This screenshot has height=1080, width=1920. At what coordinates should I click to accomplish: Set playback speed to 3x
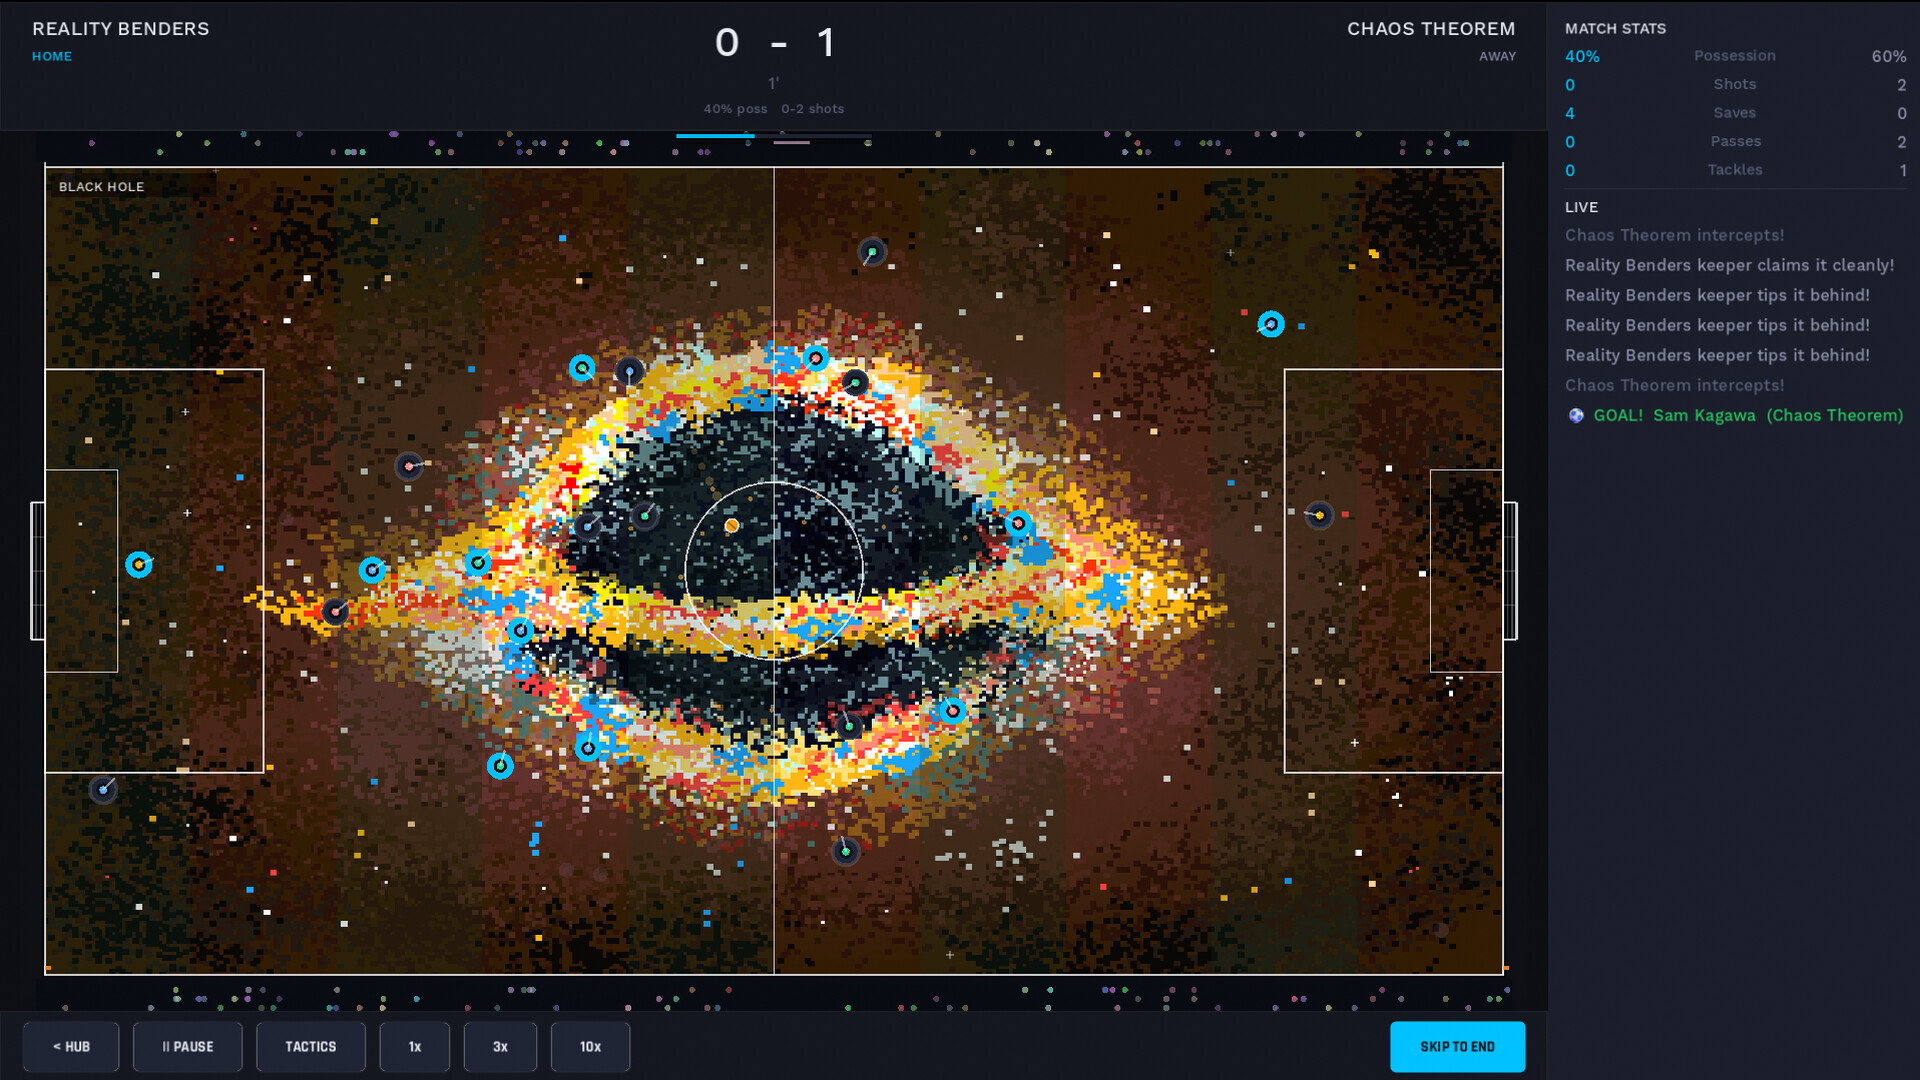tap(500, 1046)
